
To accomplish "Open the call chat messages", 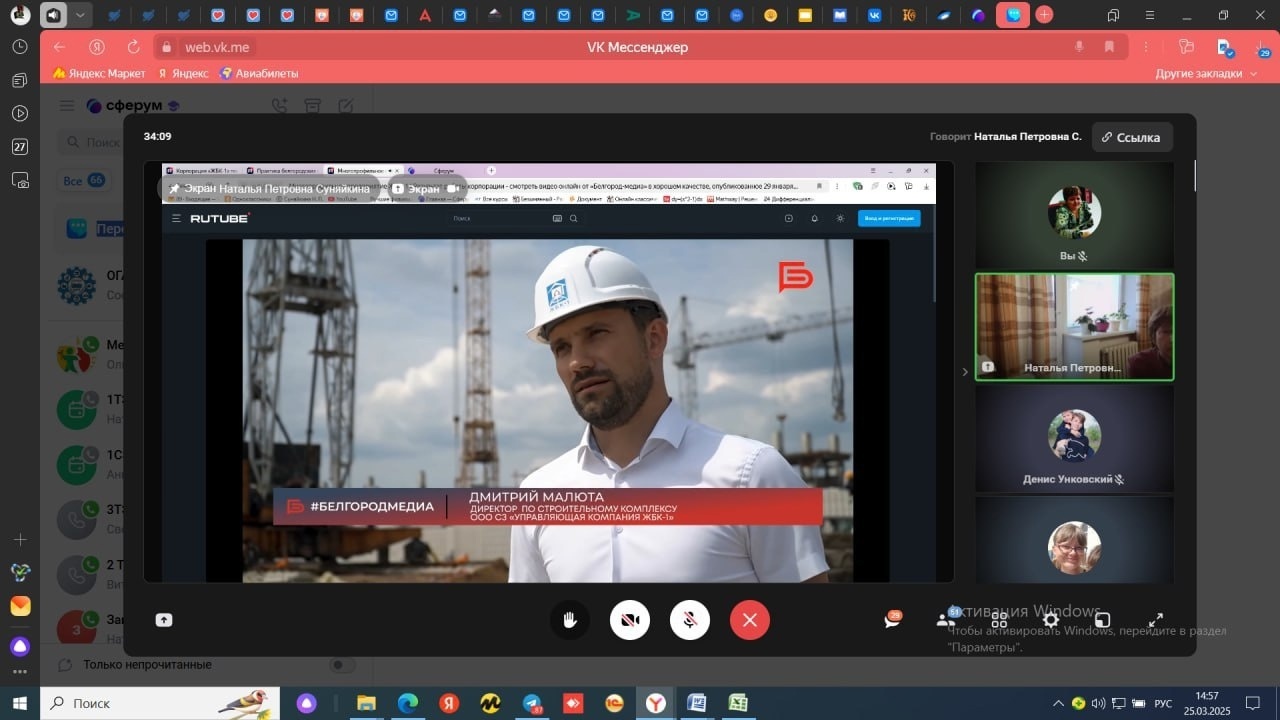I will [893, 620].
